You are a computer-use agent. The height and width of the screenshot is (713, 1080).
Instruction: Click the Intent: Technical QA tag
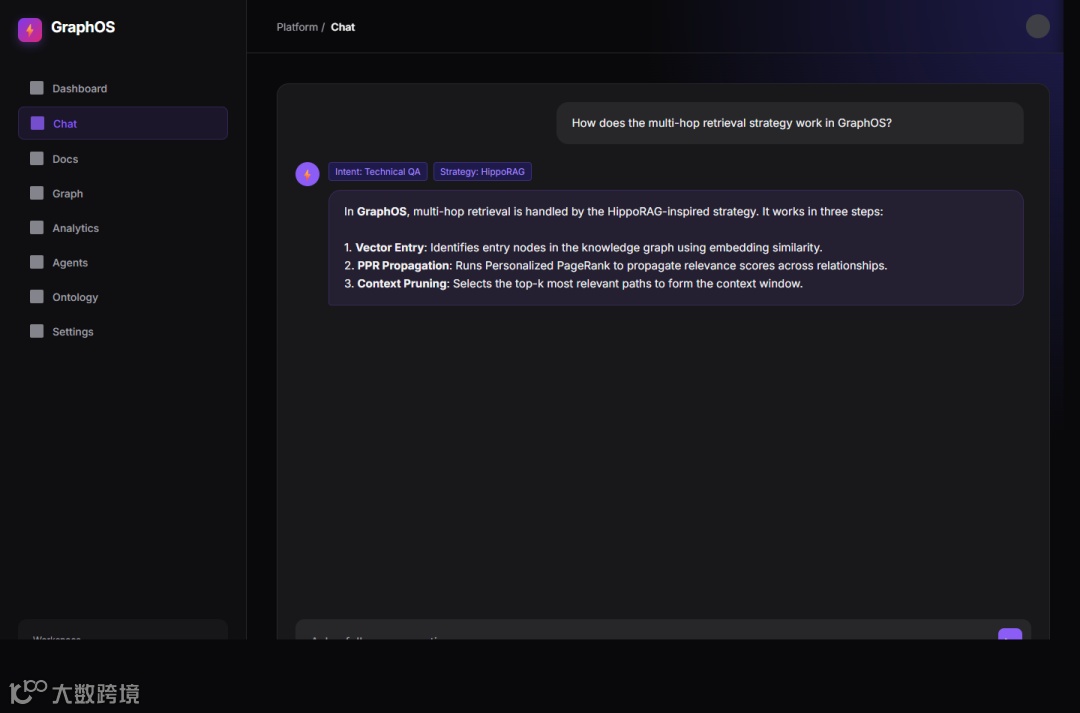(x=377, y=172)
